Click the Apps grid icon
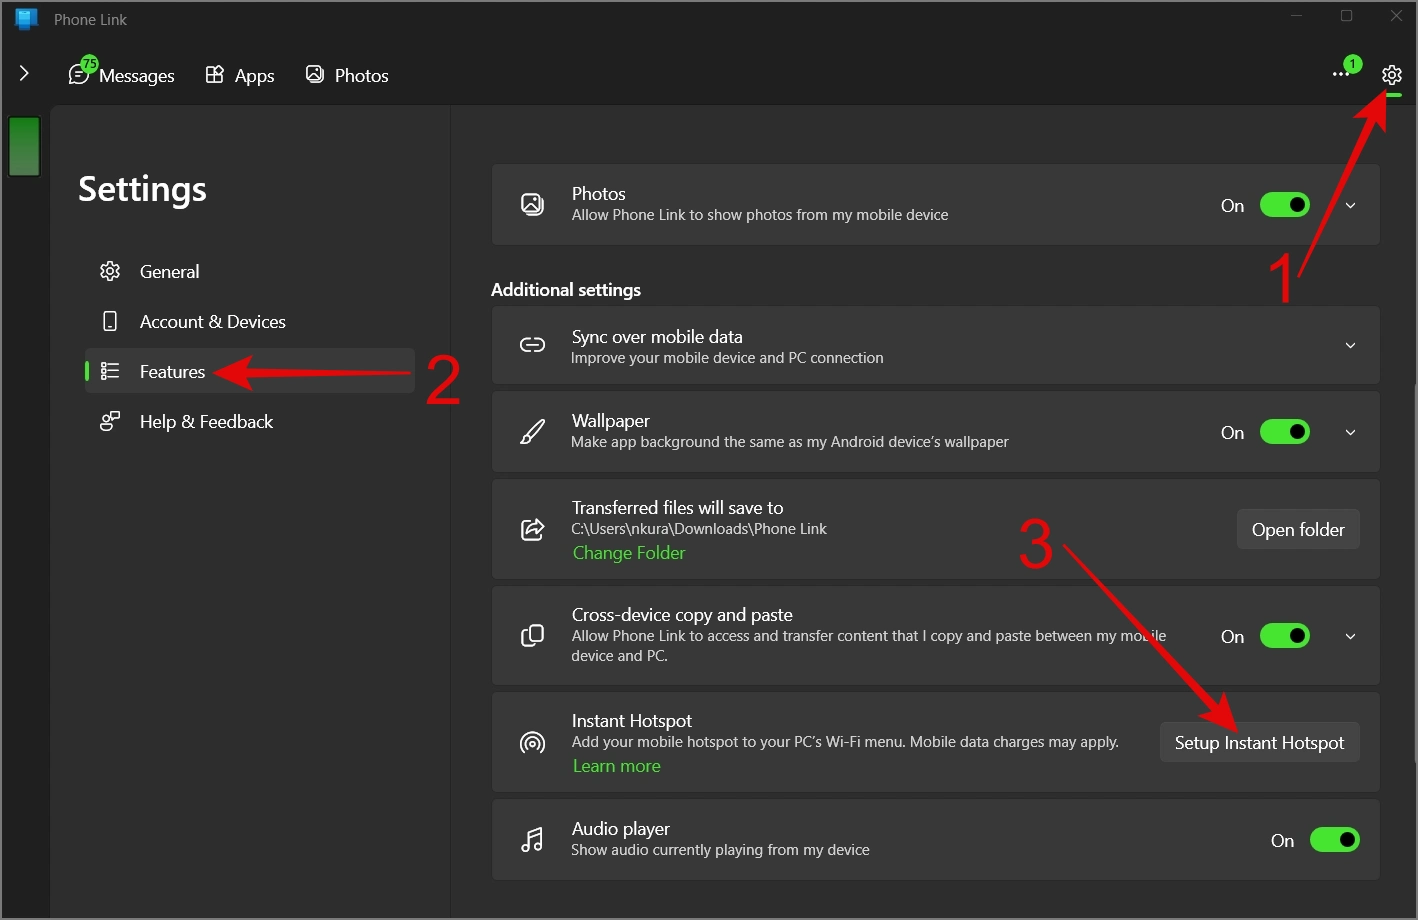Viewport: 1418px width, 920px height. pyautogui.click(x=214, y=75)
